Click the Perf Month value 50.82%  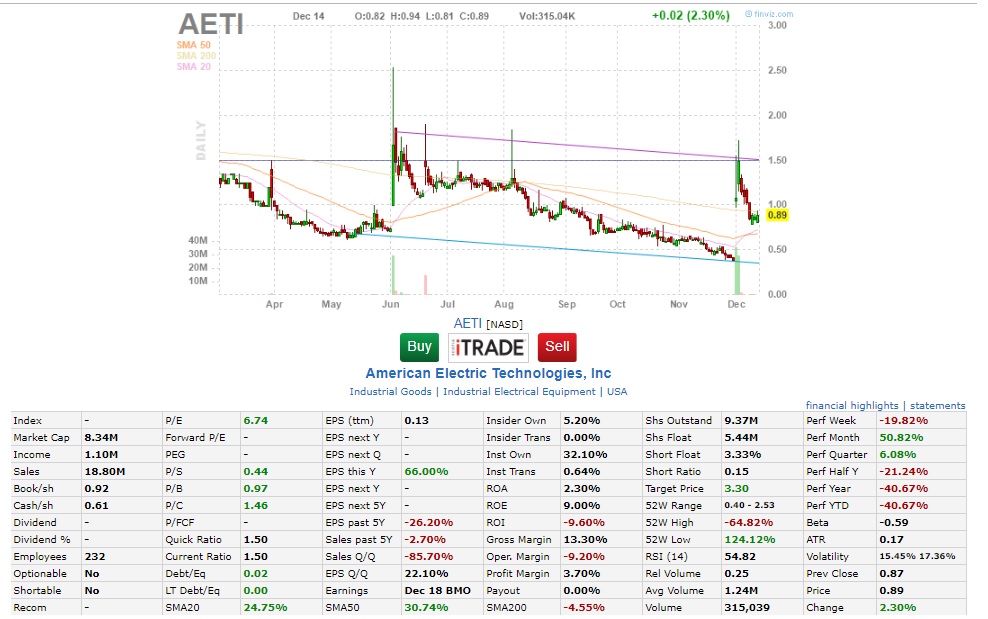[902, 437]
